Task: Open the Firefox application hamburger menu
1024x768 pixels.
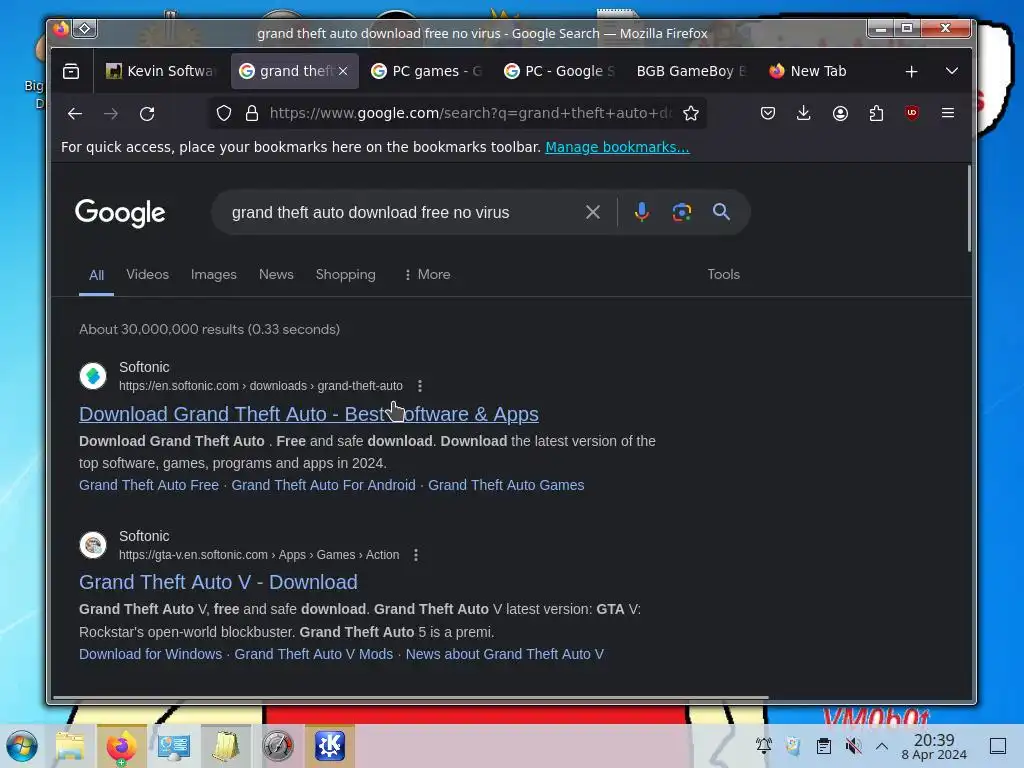Action: click(948, 114)
